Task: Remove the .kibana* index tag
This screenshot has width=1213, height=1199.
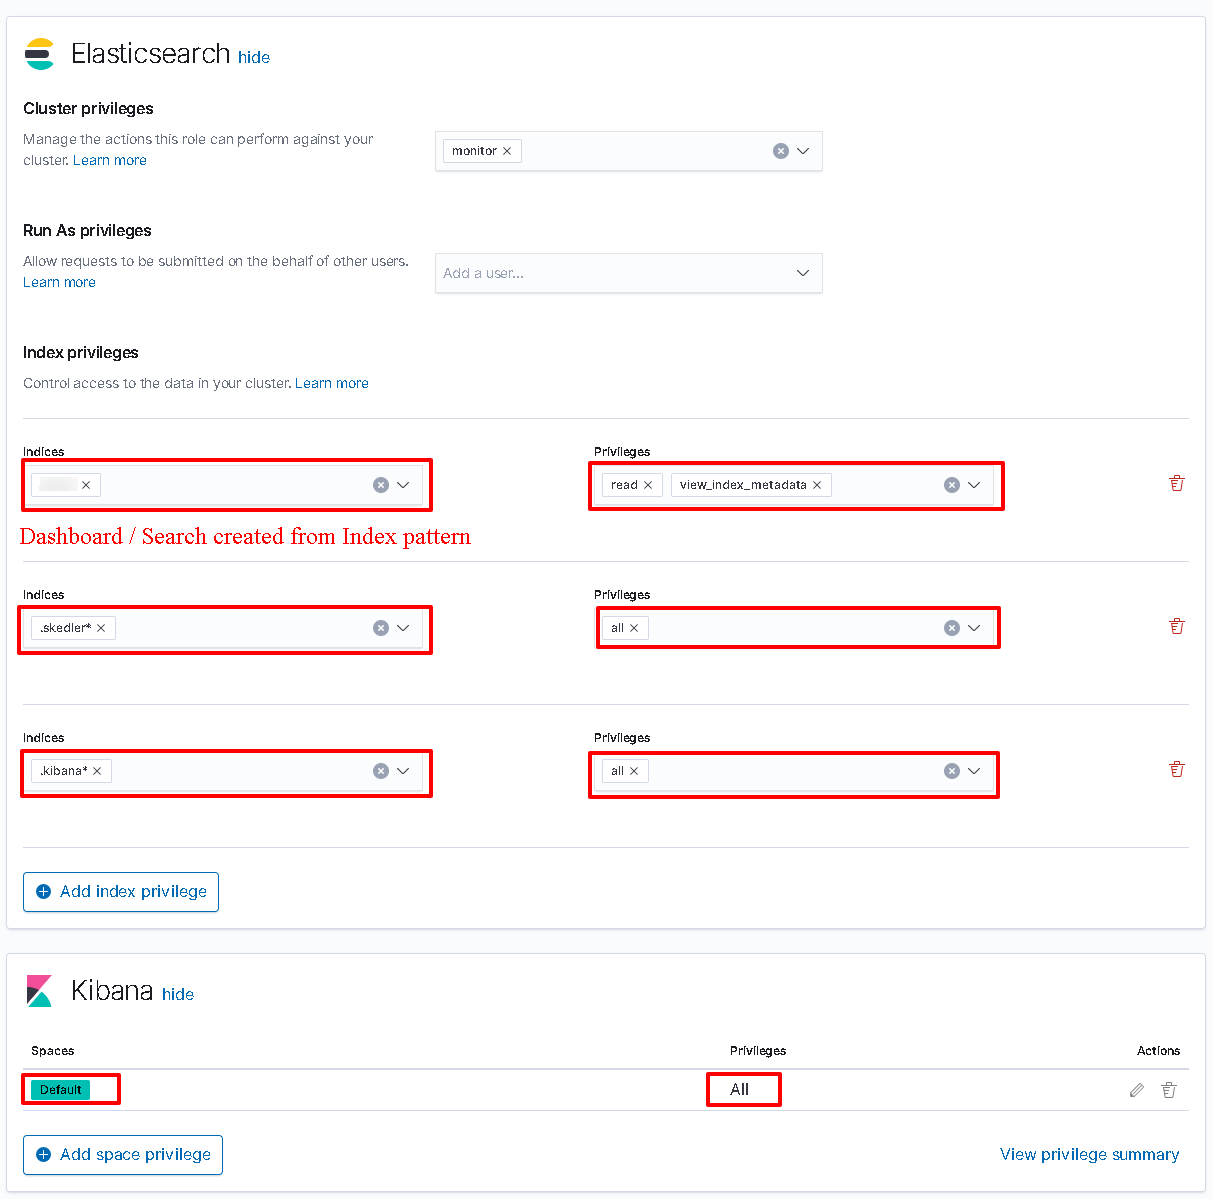Action: click(97, 771)
